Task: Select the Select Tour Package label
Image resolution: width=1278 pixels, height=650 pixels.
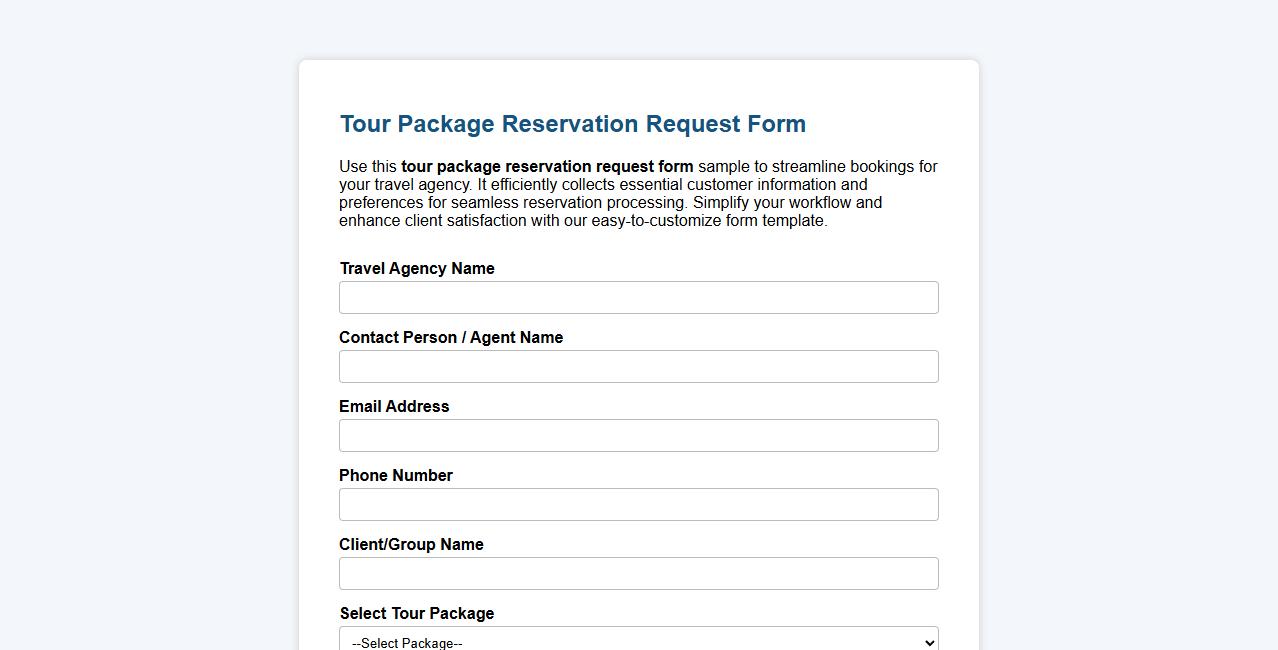Action: tap(416, 613)
